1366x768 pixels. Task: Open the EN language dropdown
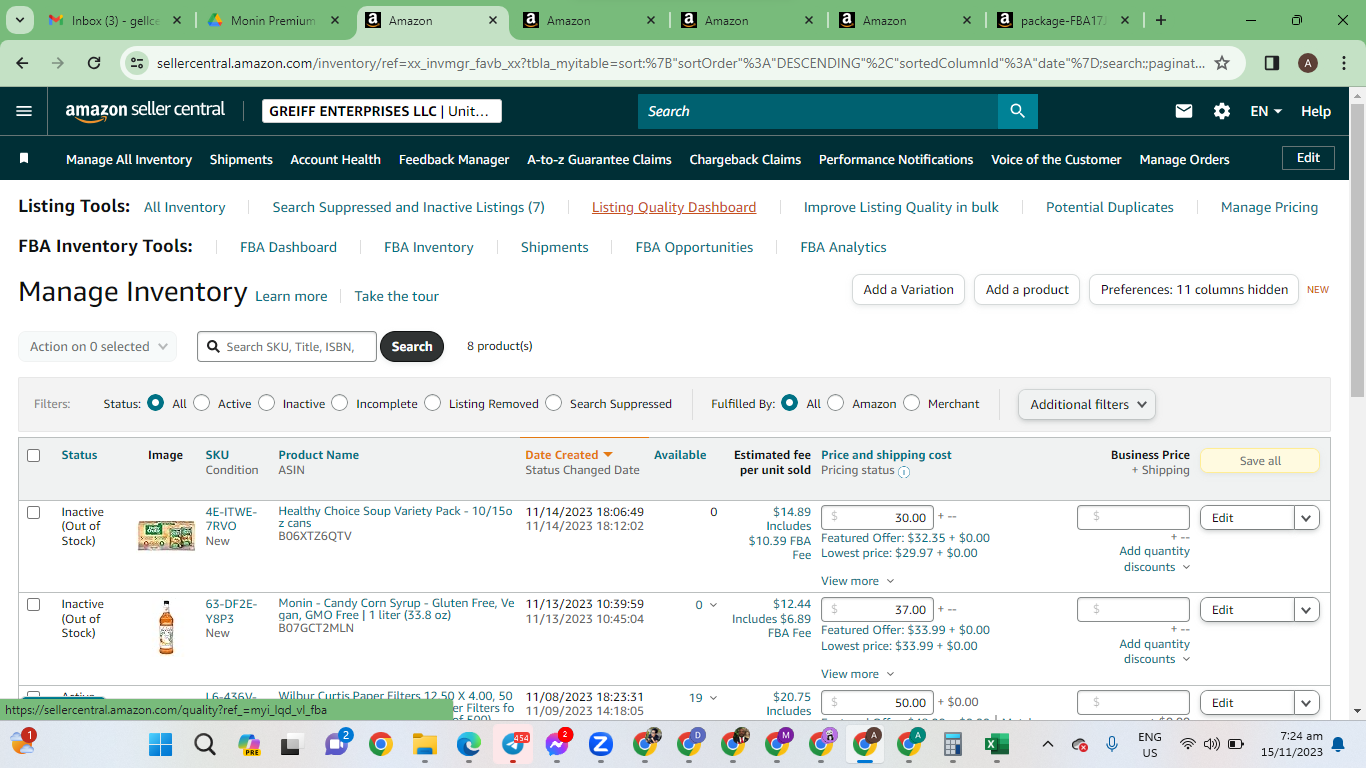(x=1266, y=111)
